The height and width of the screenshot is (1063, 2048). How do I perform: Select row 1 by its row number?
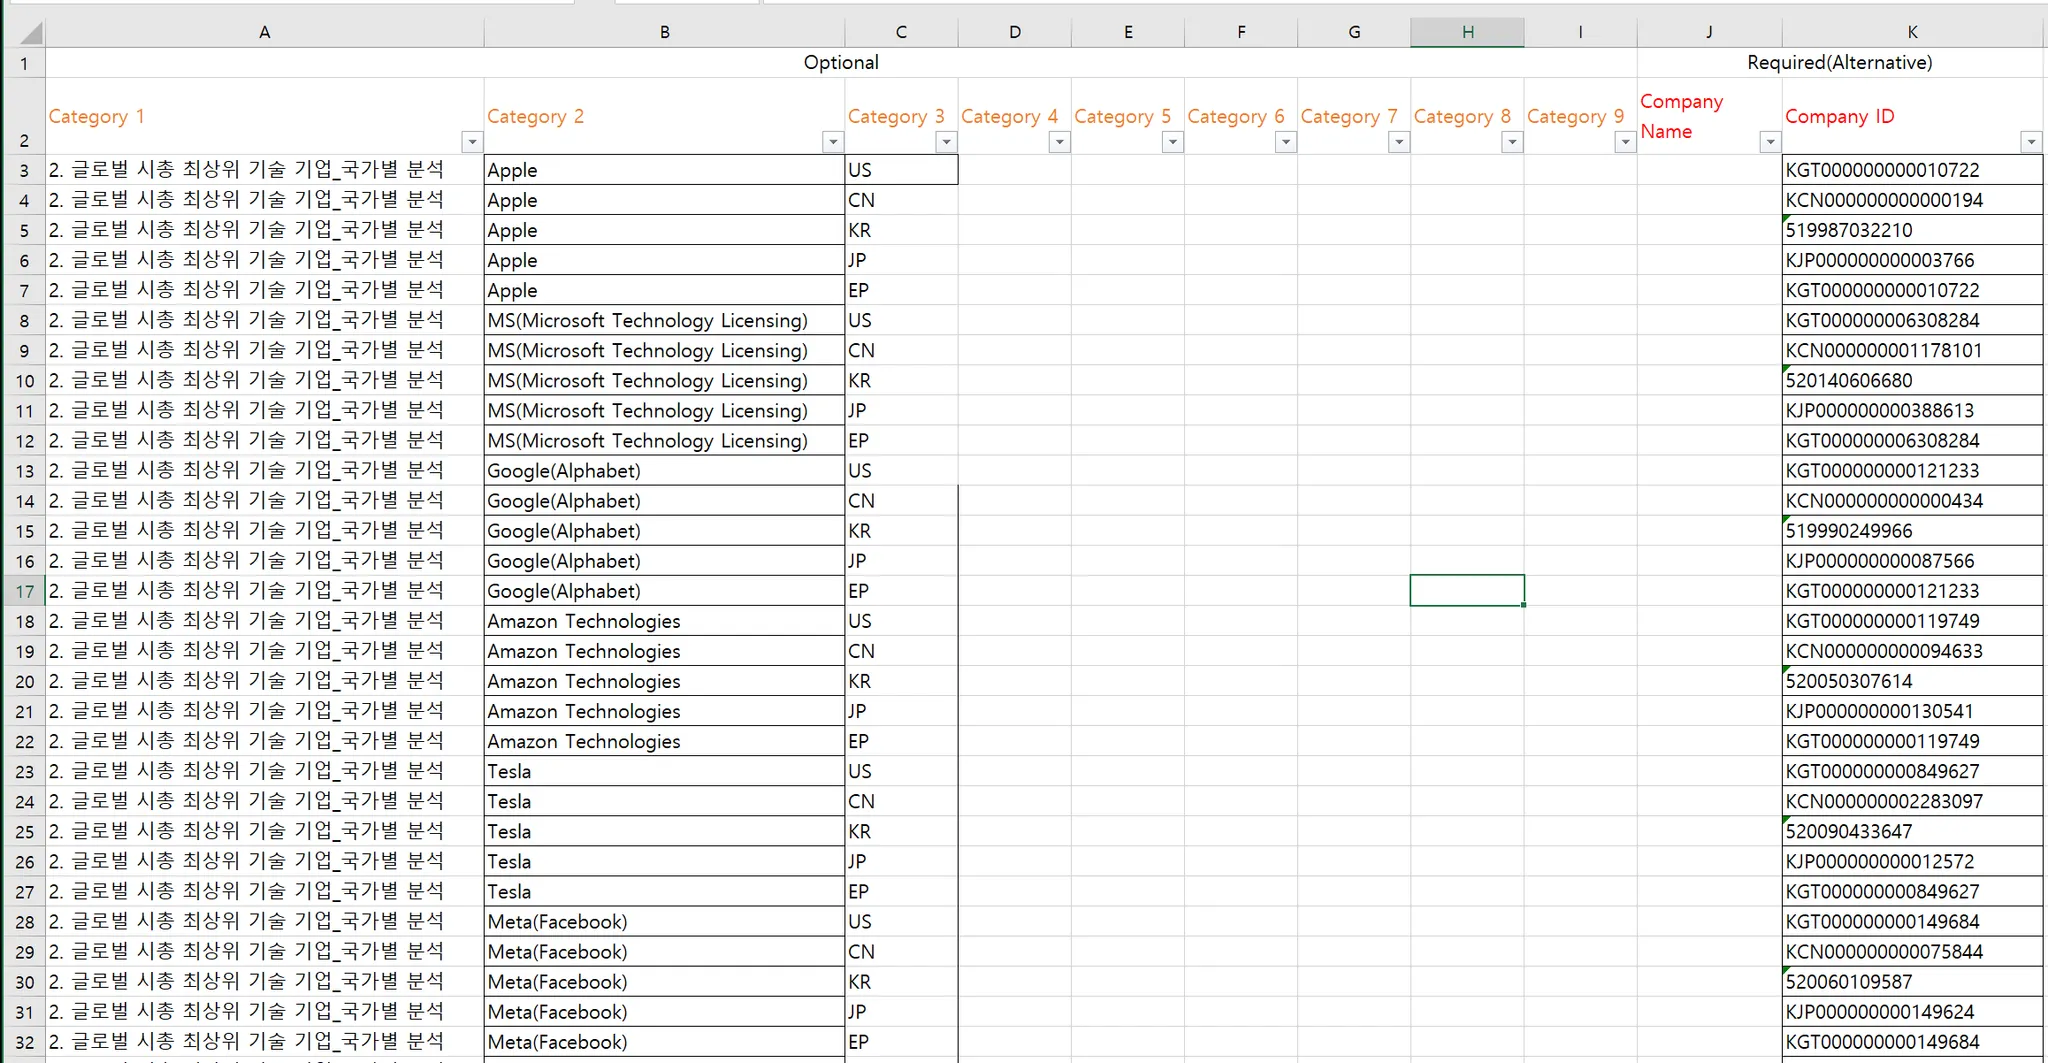[x=24, y=64]
